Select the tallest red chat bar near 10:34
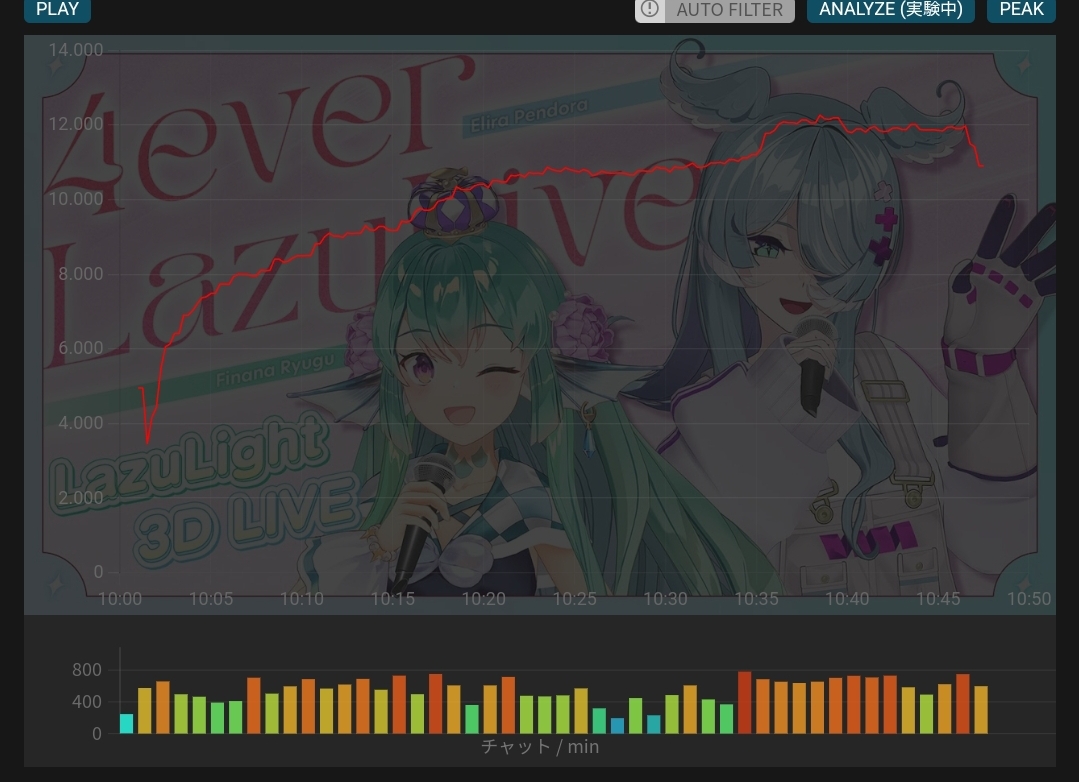The width and height of the screenshot is (1079, 782). click(x=745, y=702)
